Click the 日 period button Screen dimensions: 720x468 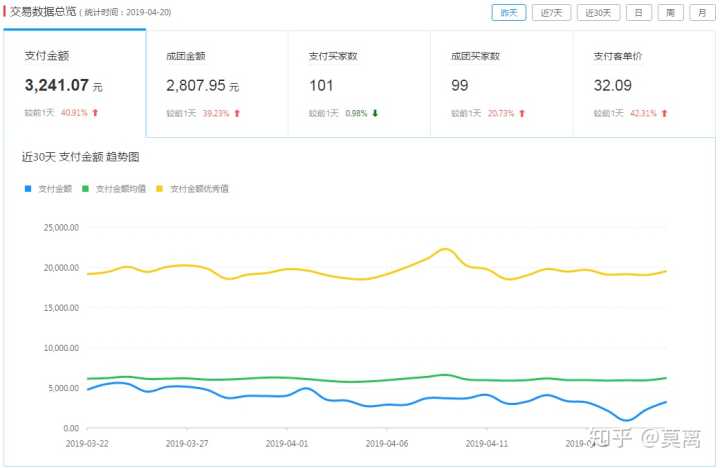click(x=639, y=13)
